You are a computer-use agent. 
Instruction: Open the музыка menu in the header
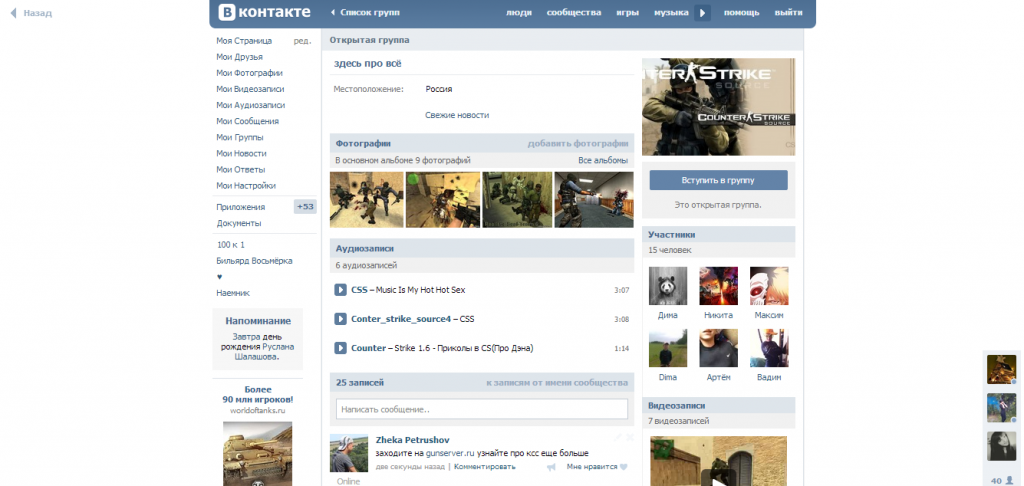click(x=671, y=13)
